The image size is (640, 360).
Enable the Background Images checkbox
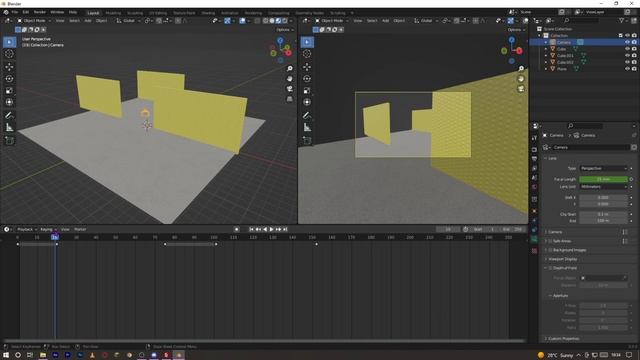[550, 250]
